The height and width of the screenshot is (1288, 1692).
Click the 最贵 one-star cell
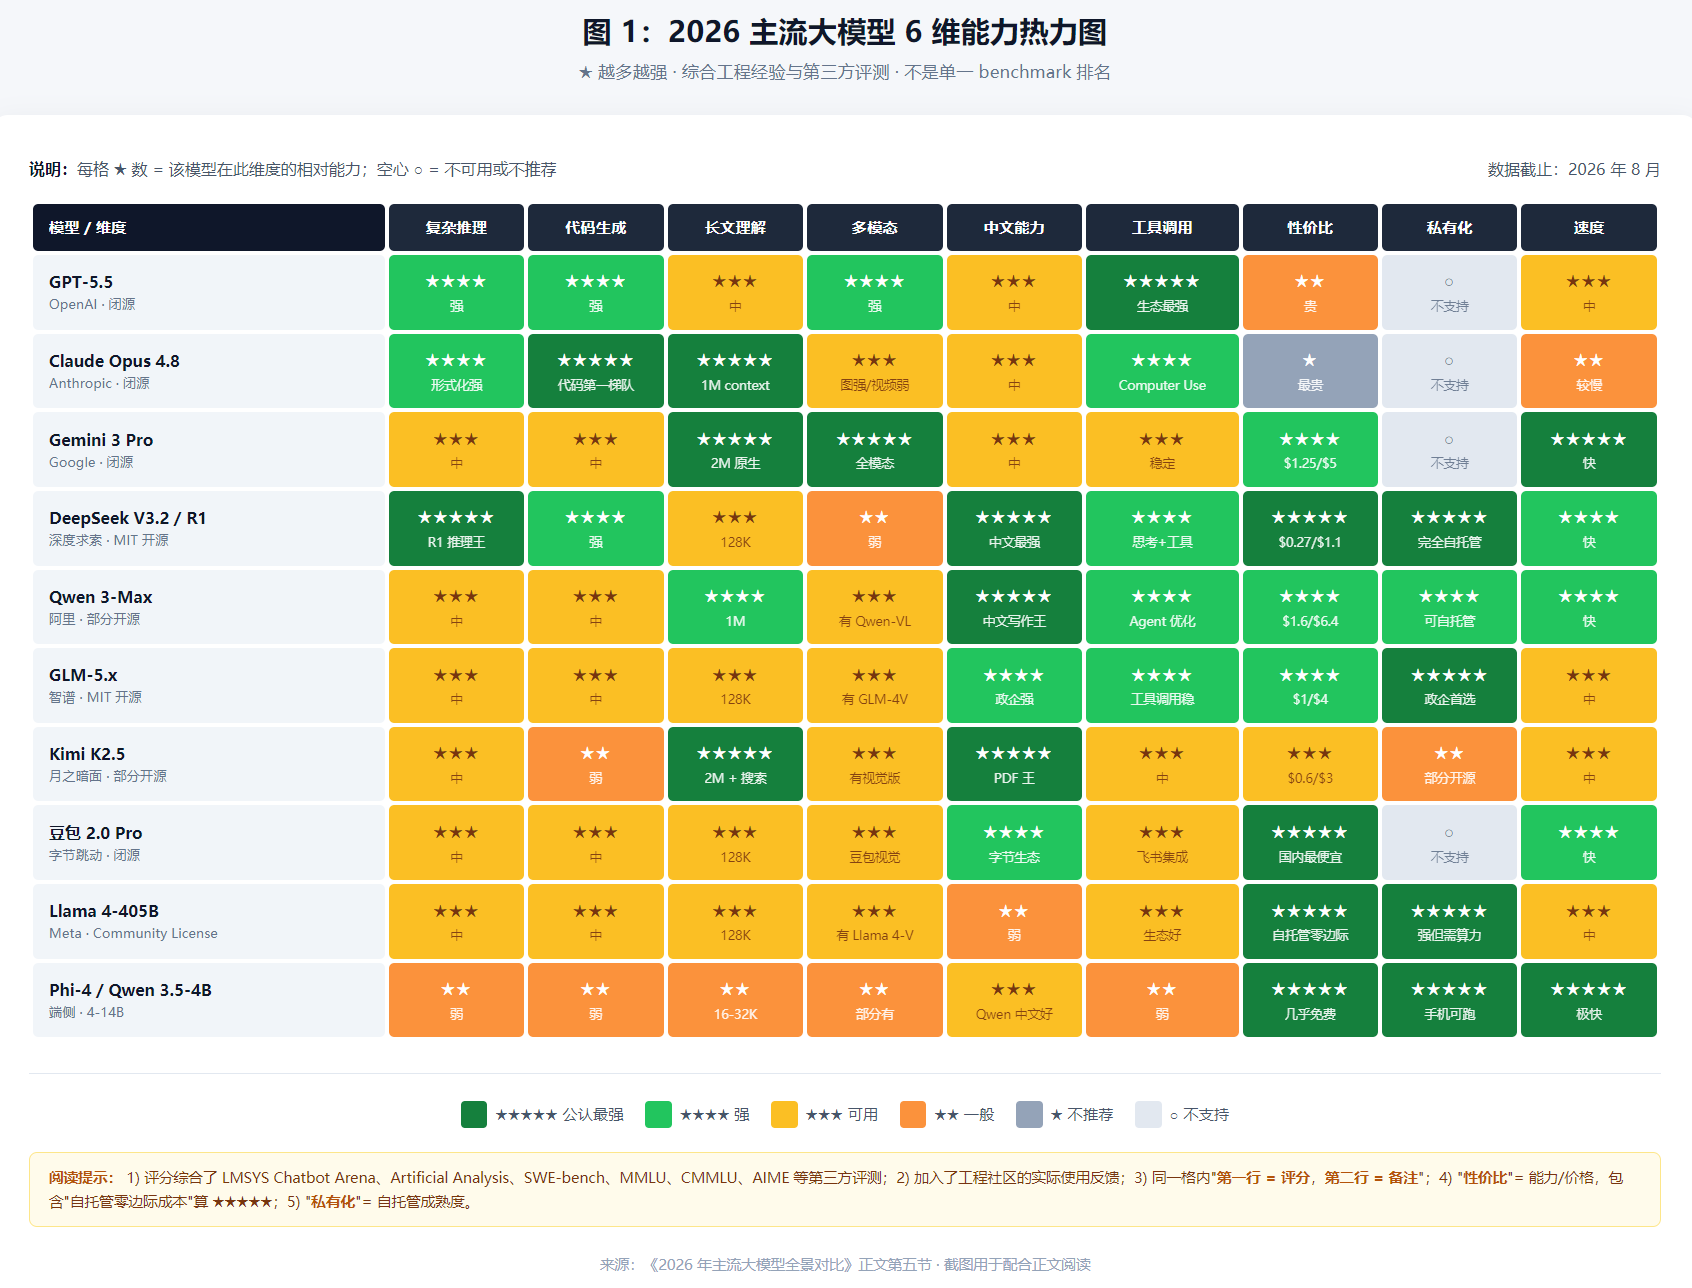point(1310,371)
